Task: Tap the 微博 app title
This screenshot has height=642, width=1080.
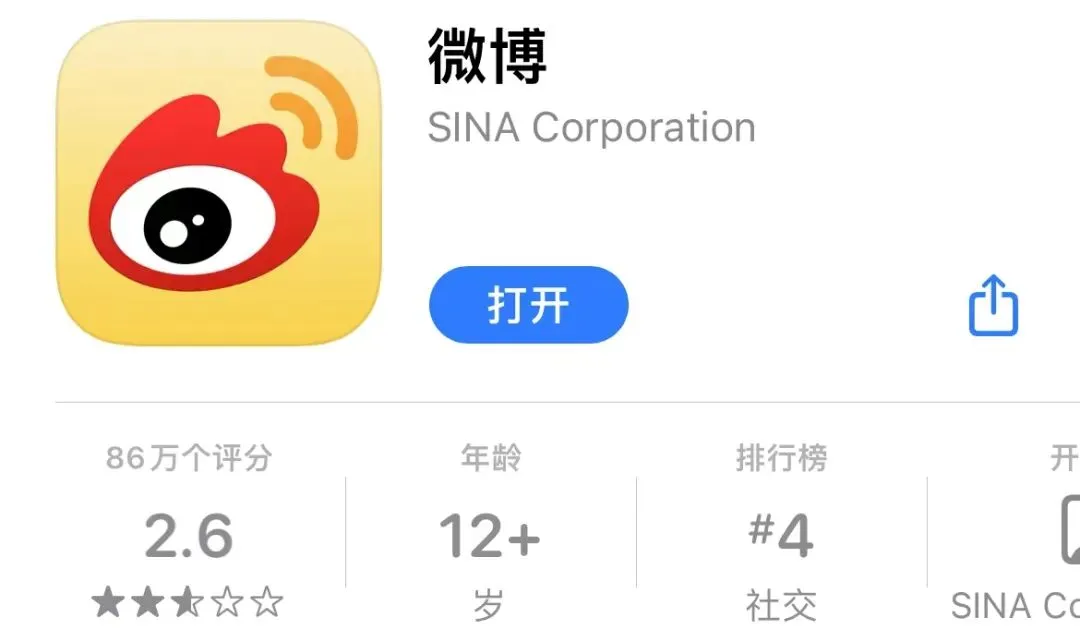Action: point(487,56)
